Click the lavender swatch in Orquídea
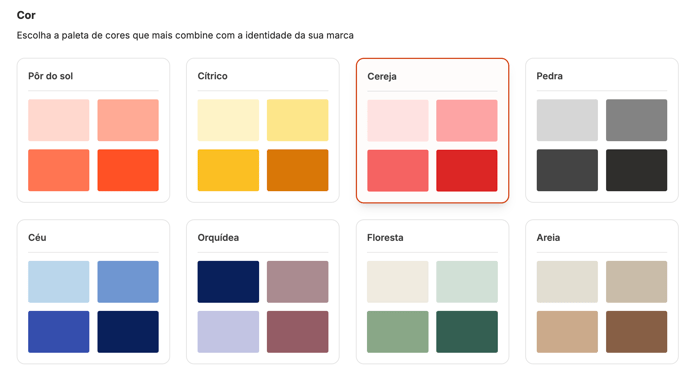 click(228, 332)
